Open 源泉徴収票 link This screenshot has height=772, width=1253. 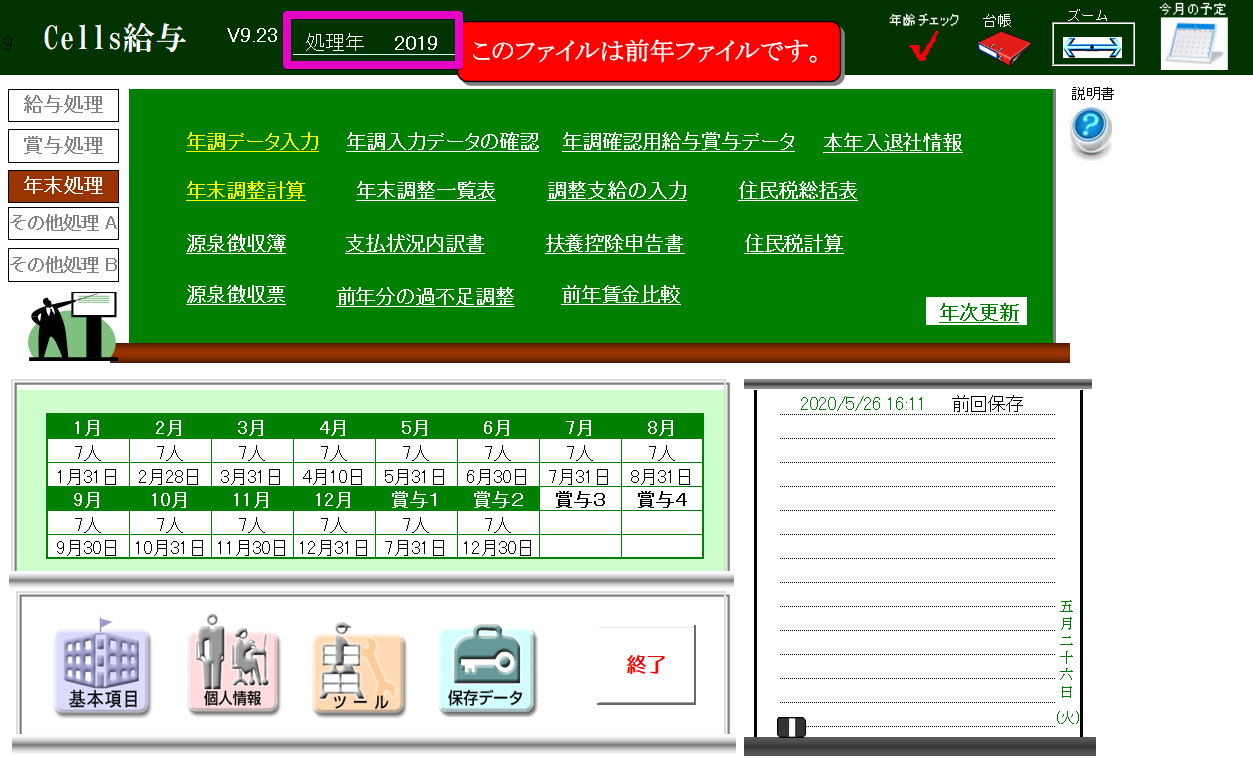tap(236, 295)
